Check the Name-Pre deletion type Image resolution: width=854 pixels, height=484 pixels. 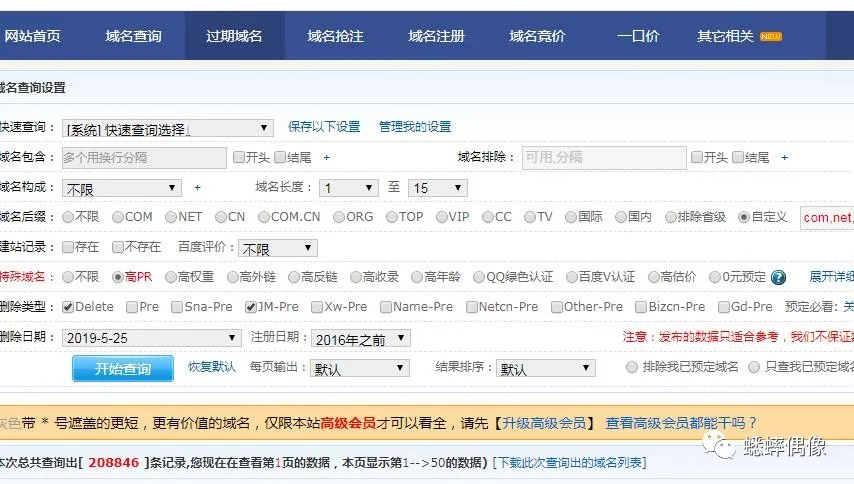point(386,307)
